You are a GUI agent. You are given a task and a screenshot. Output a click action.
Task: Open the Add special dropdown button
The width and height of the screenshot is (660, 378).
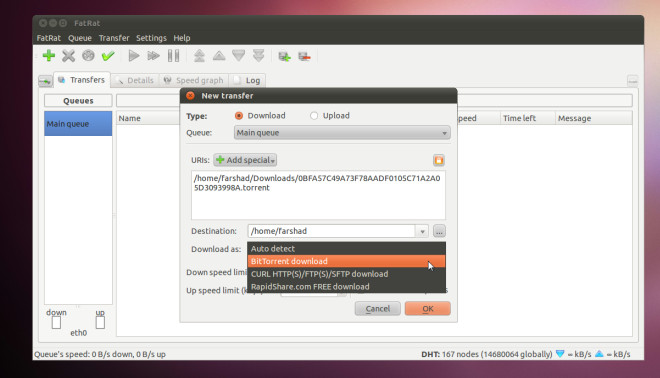245,160
